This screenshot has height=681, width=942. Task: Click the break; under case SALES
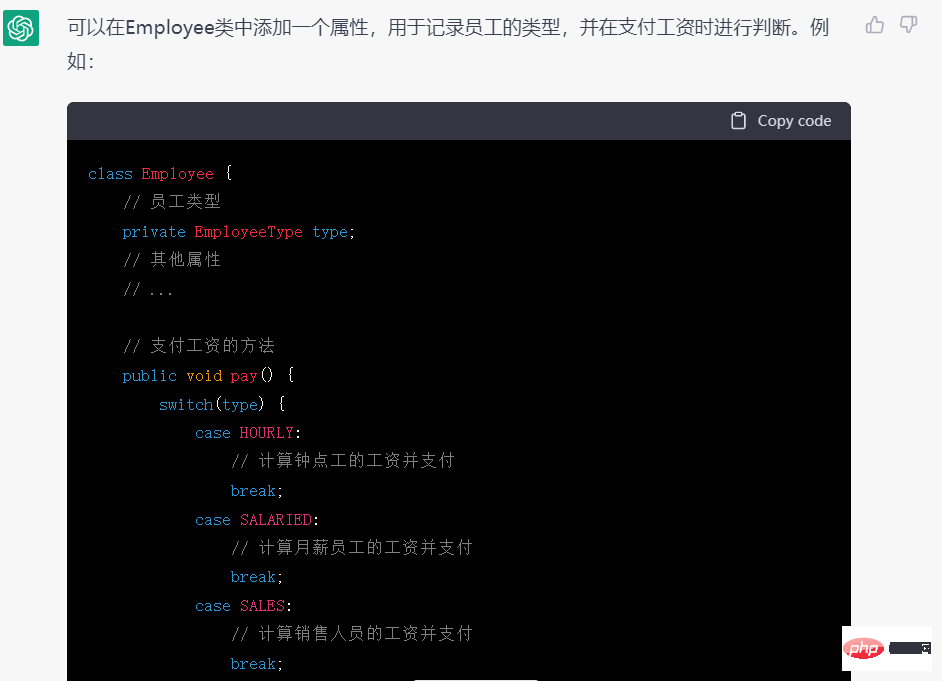pos(257,664)
